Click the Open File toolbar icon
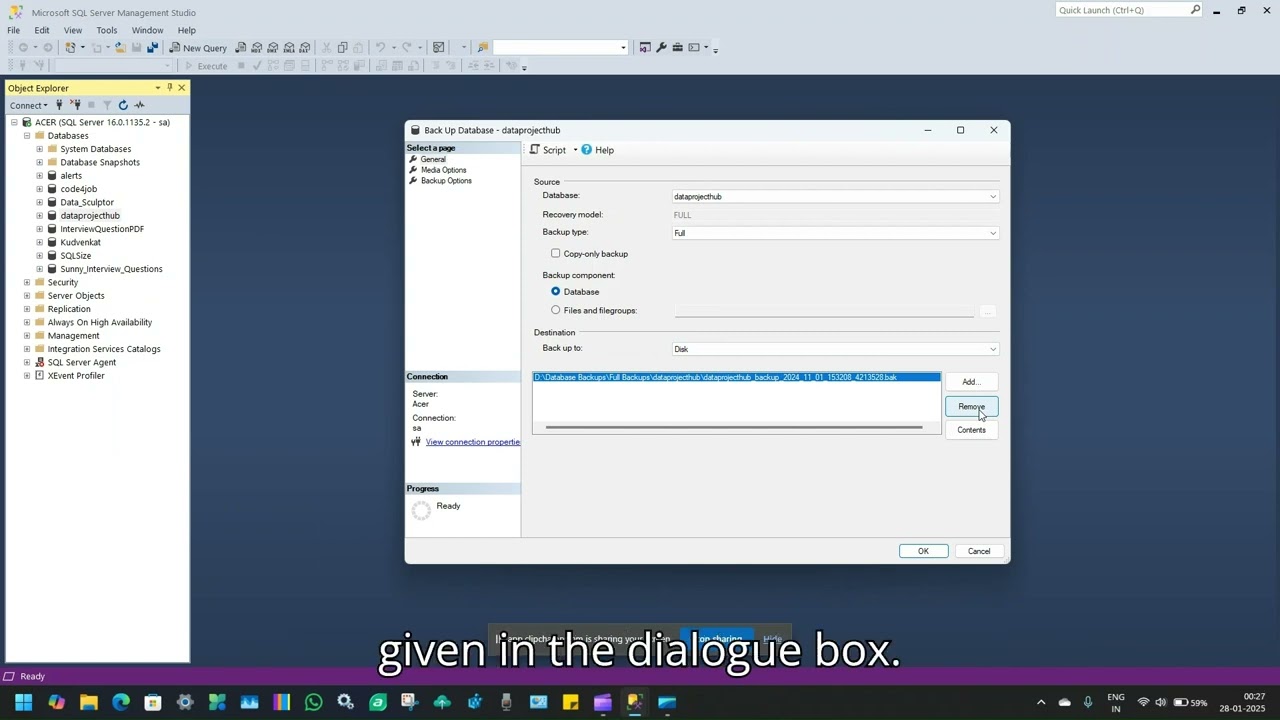The width and height of the screenshot is (1280, 720). pos(120,47)
